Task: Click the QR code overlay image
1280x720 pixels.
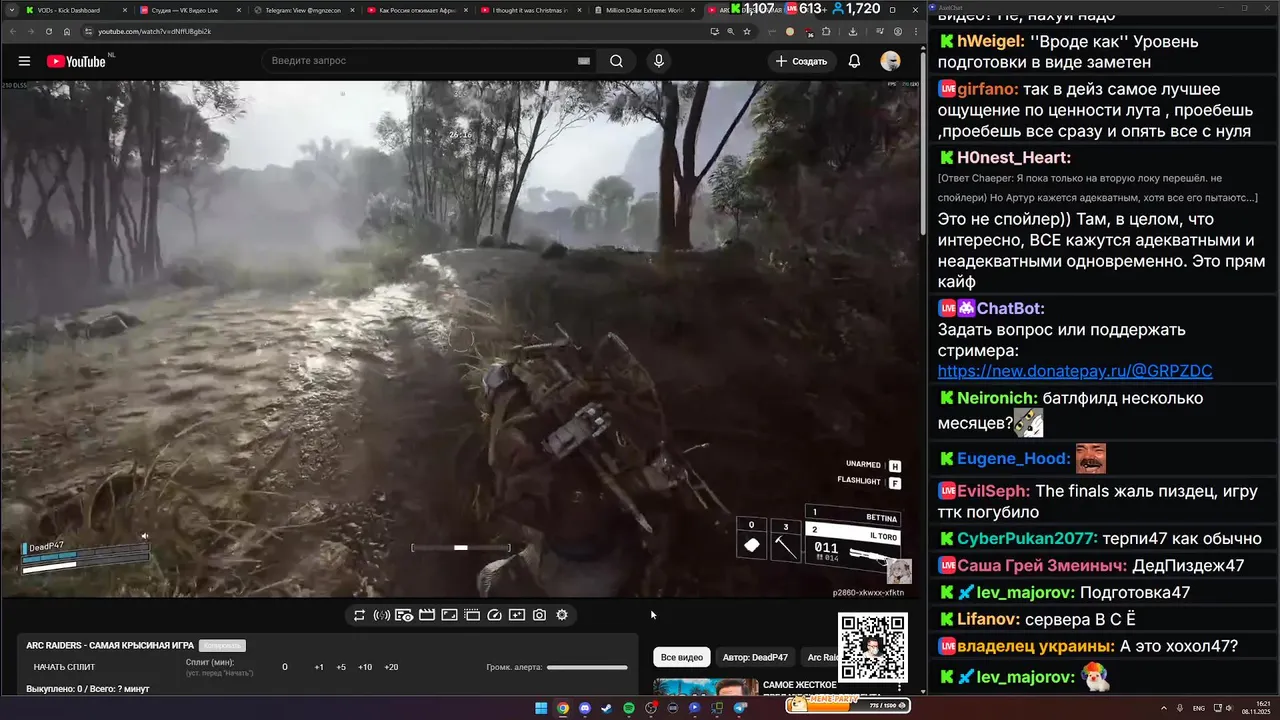Action: [872, 648]
